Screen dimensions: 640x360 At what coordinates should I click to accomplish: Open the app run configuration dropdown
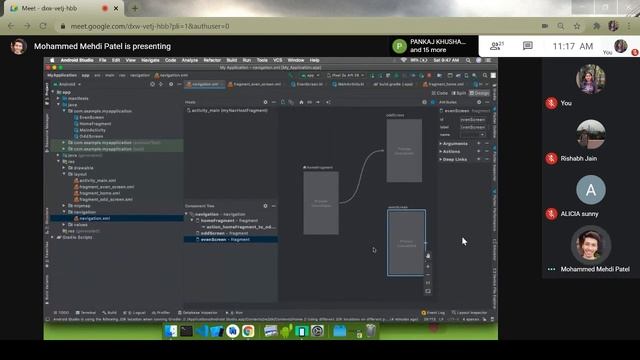[310, 76]
